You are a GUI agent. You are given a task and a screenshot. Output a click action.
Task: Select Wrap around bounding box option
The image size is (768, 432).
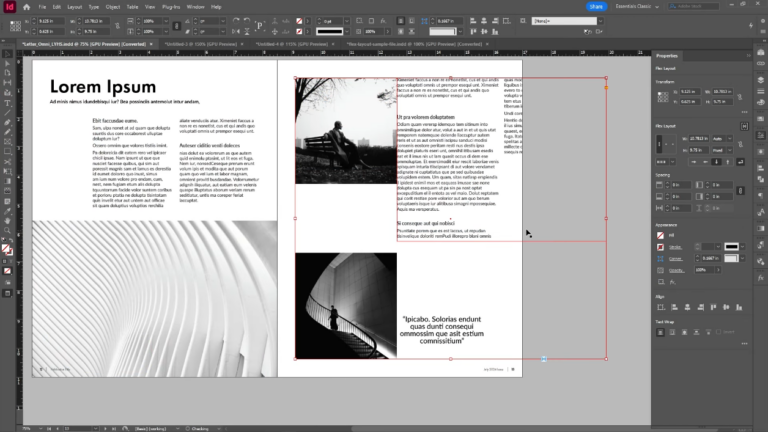[672, 332]
